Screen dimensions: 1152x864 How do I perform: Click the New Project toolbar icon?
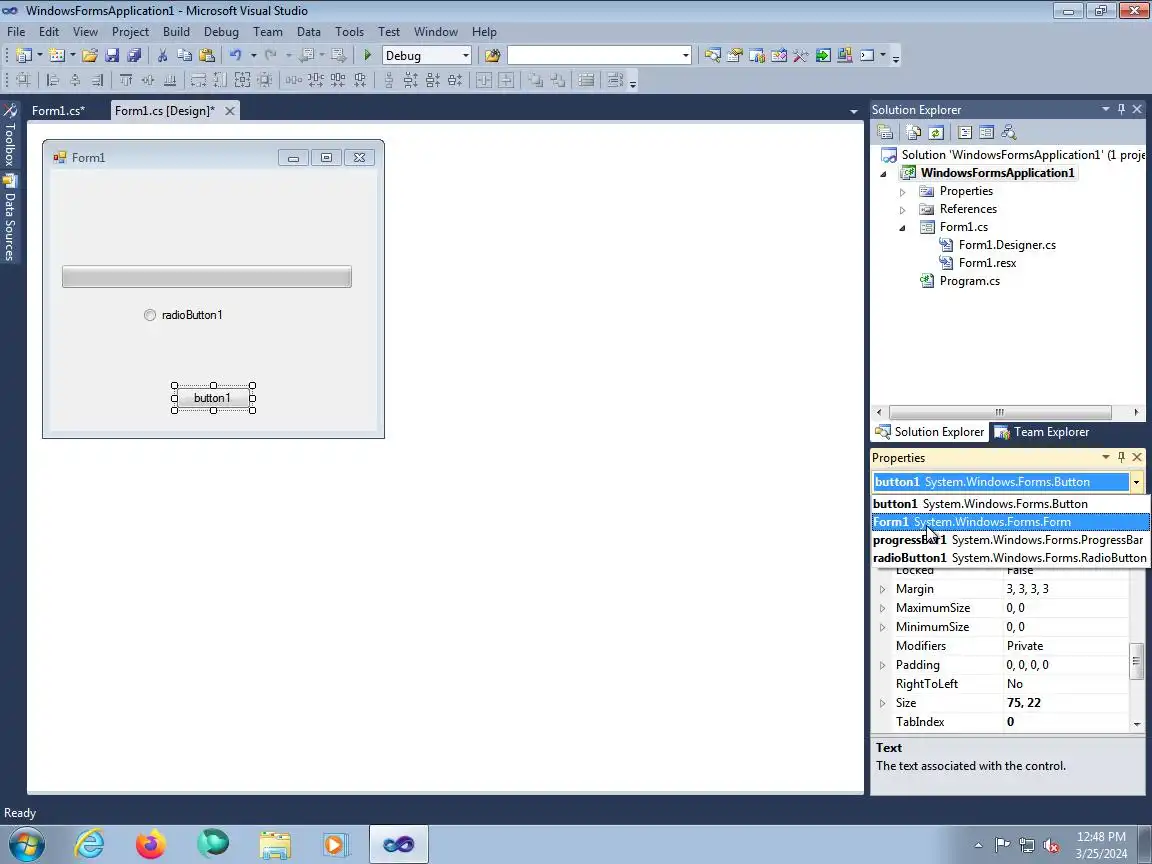point(24,55)
